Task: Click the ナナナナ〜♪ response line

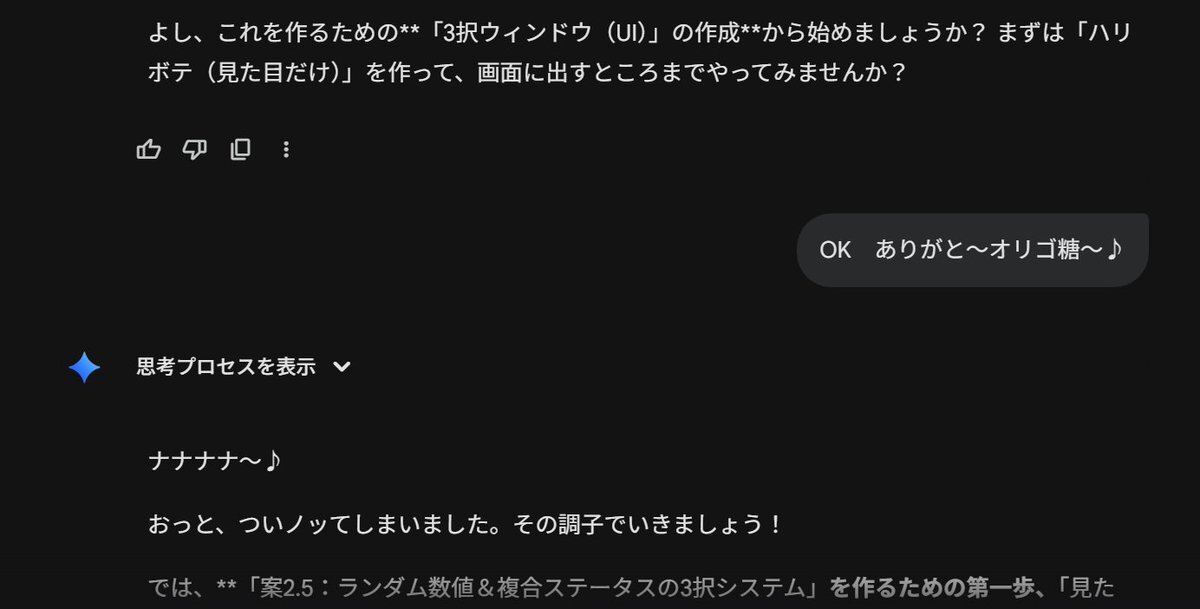Action: (x=215, y=461)
